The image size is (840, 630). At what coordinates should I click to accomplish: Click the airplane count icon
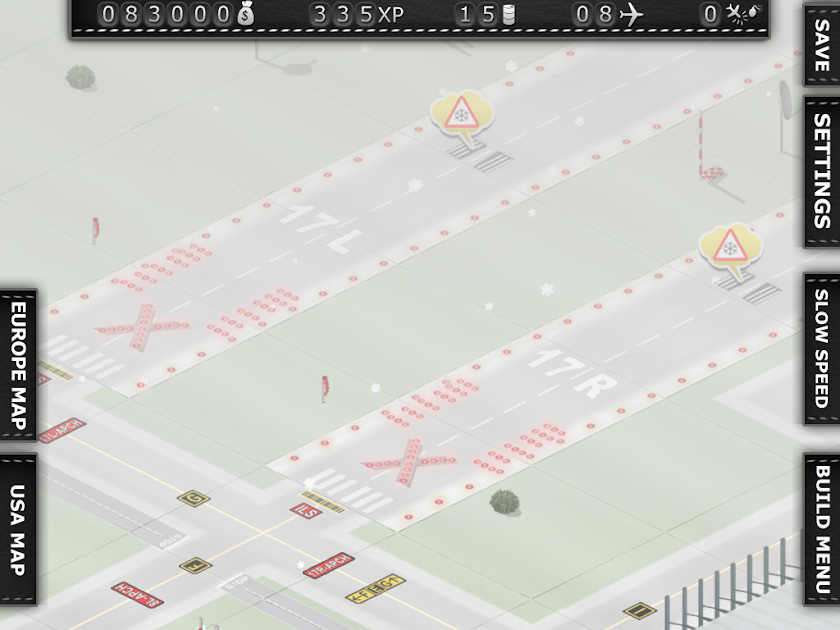(x=631, y=14)
